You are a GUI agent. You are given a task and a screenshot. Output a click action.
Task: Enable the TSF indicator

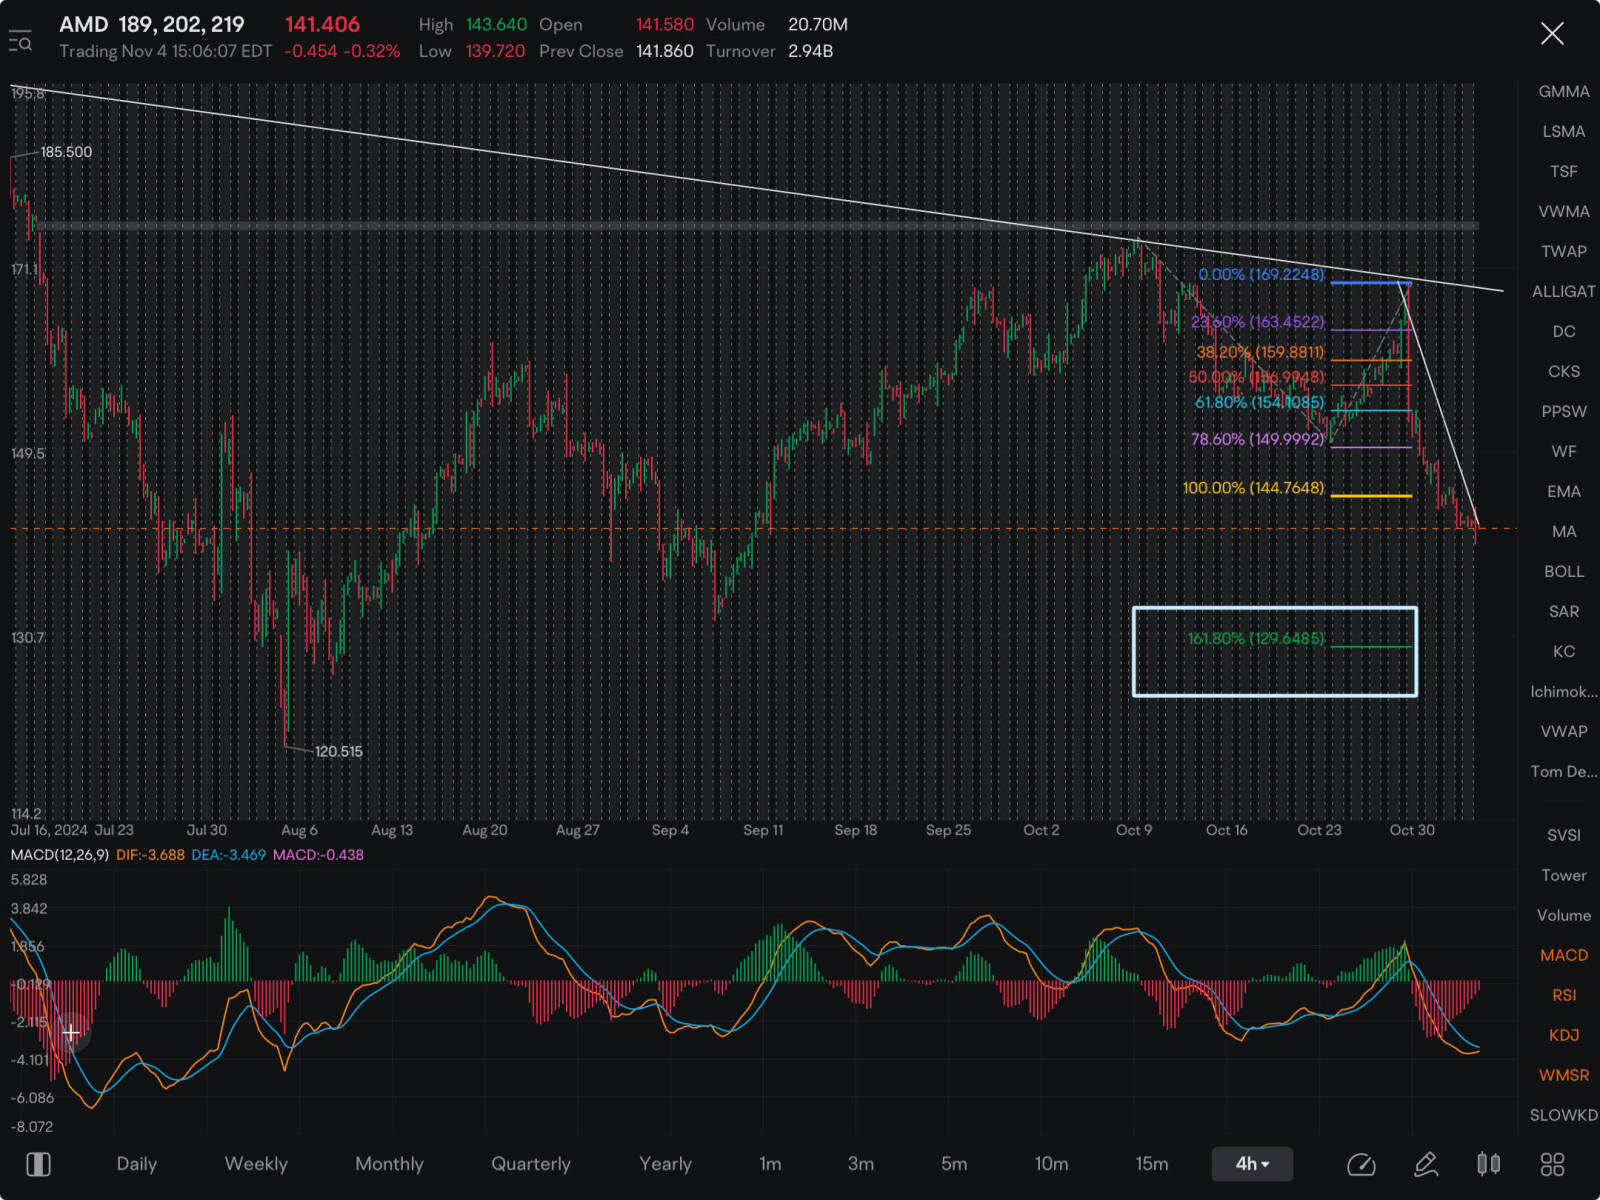[x=1564, y=171]
